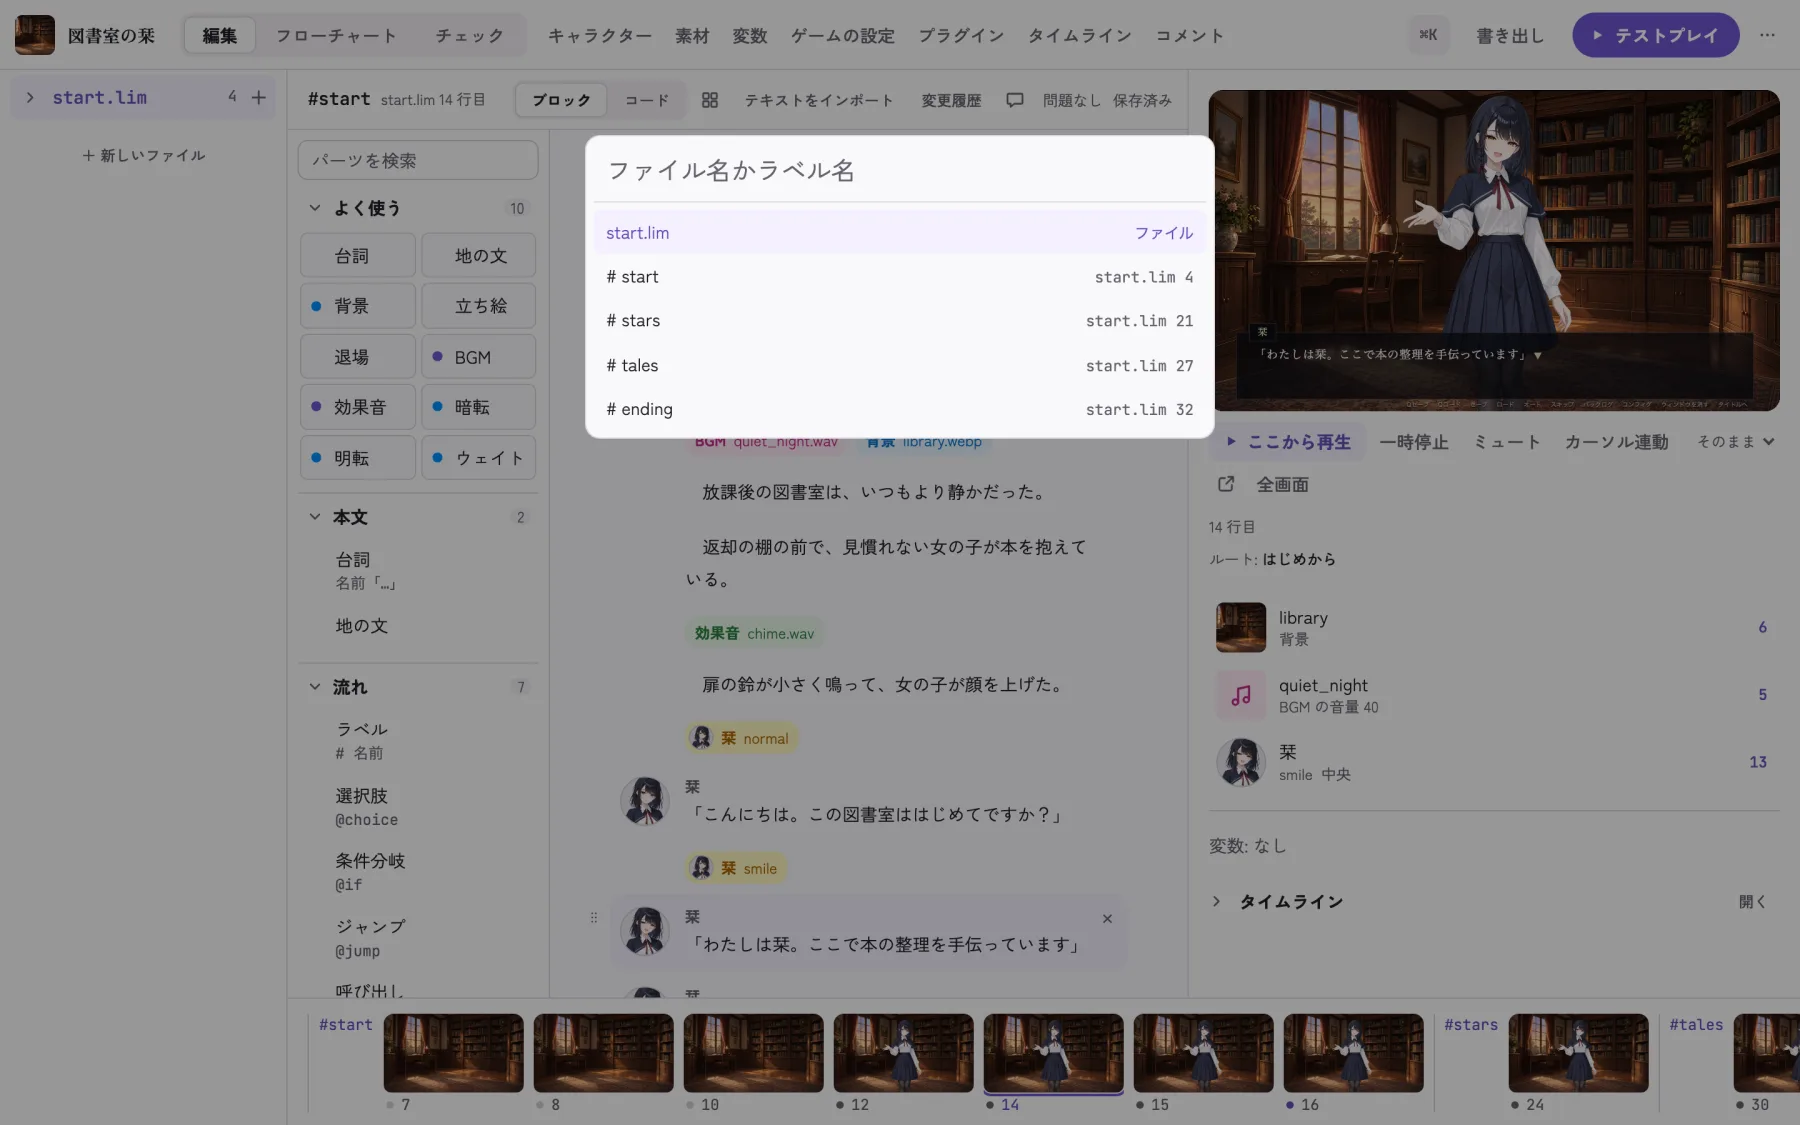Screen dimensions: 1800x1125
Task: Click the quiet_night music note icon
Action: (1241, 695)
